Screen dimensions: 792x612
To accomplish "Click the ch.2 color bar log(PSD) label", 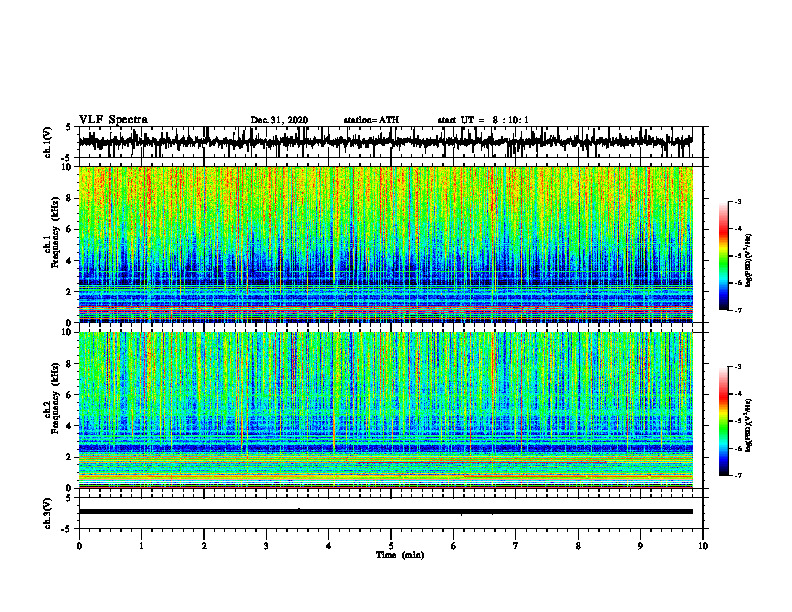I will pos(750,424).
